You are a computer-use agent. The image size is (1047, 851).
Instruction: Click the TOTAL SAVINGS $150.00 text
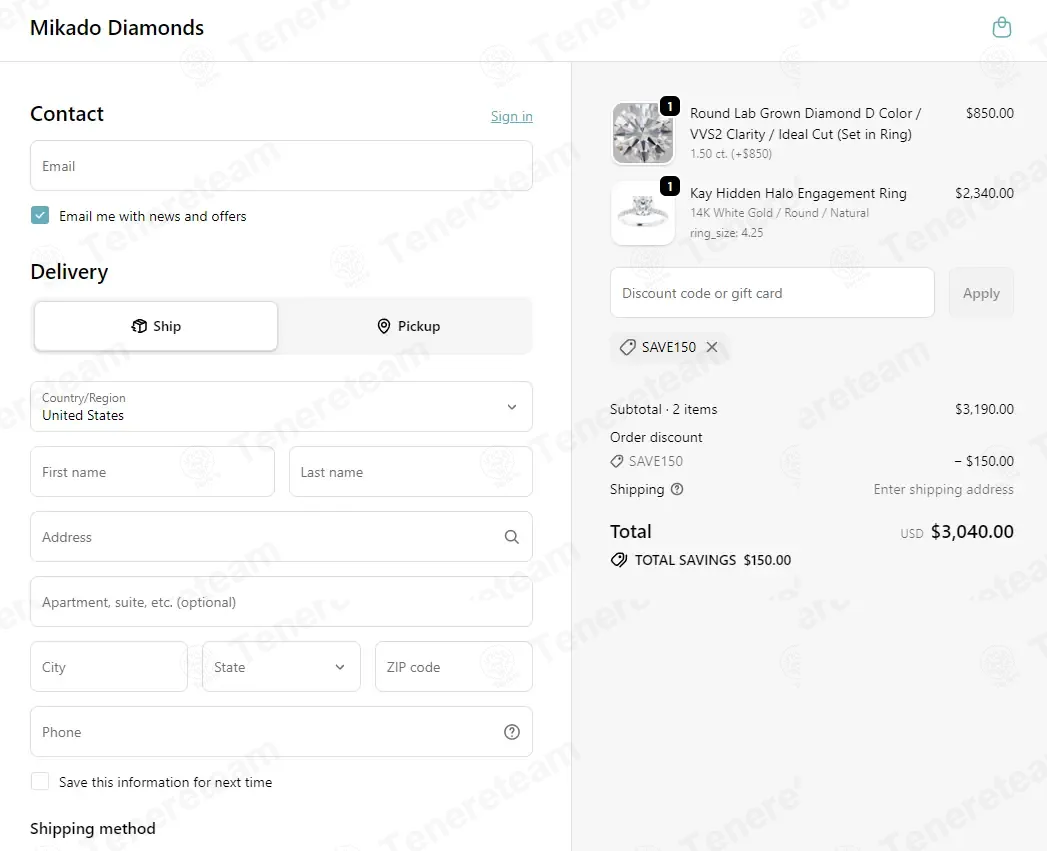tap(712, 560)
